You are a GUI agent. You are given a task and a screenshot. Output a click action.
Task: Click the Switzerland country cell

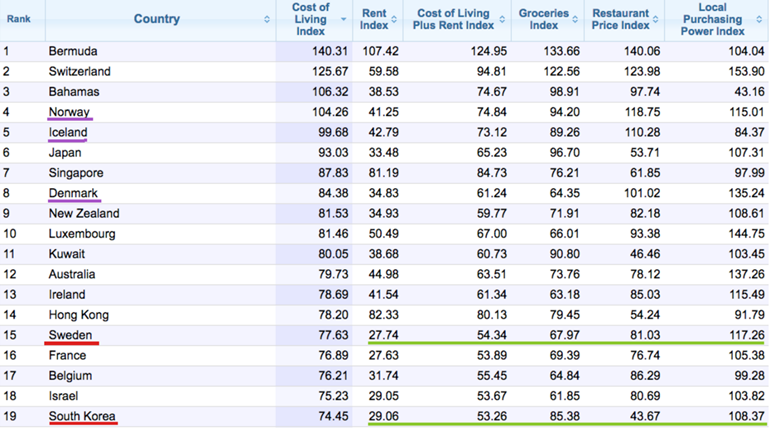(80, 72)
